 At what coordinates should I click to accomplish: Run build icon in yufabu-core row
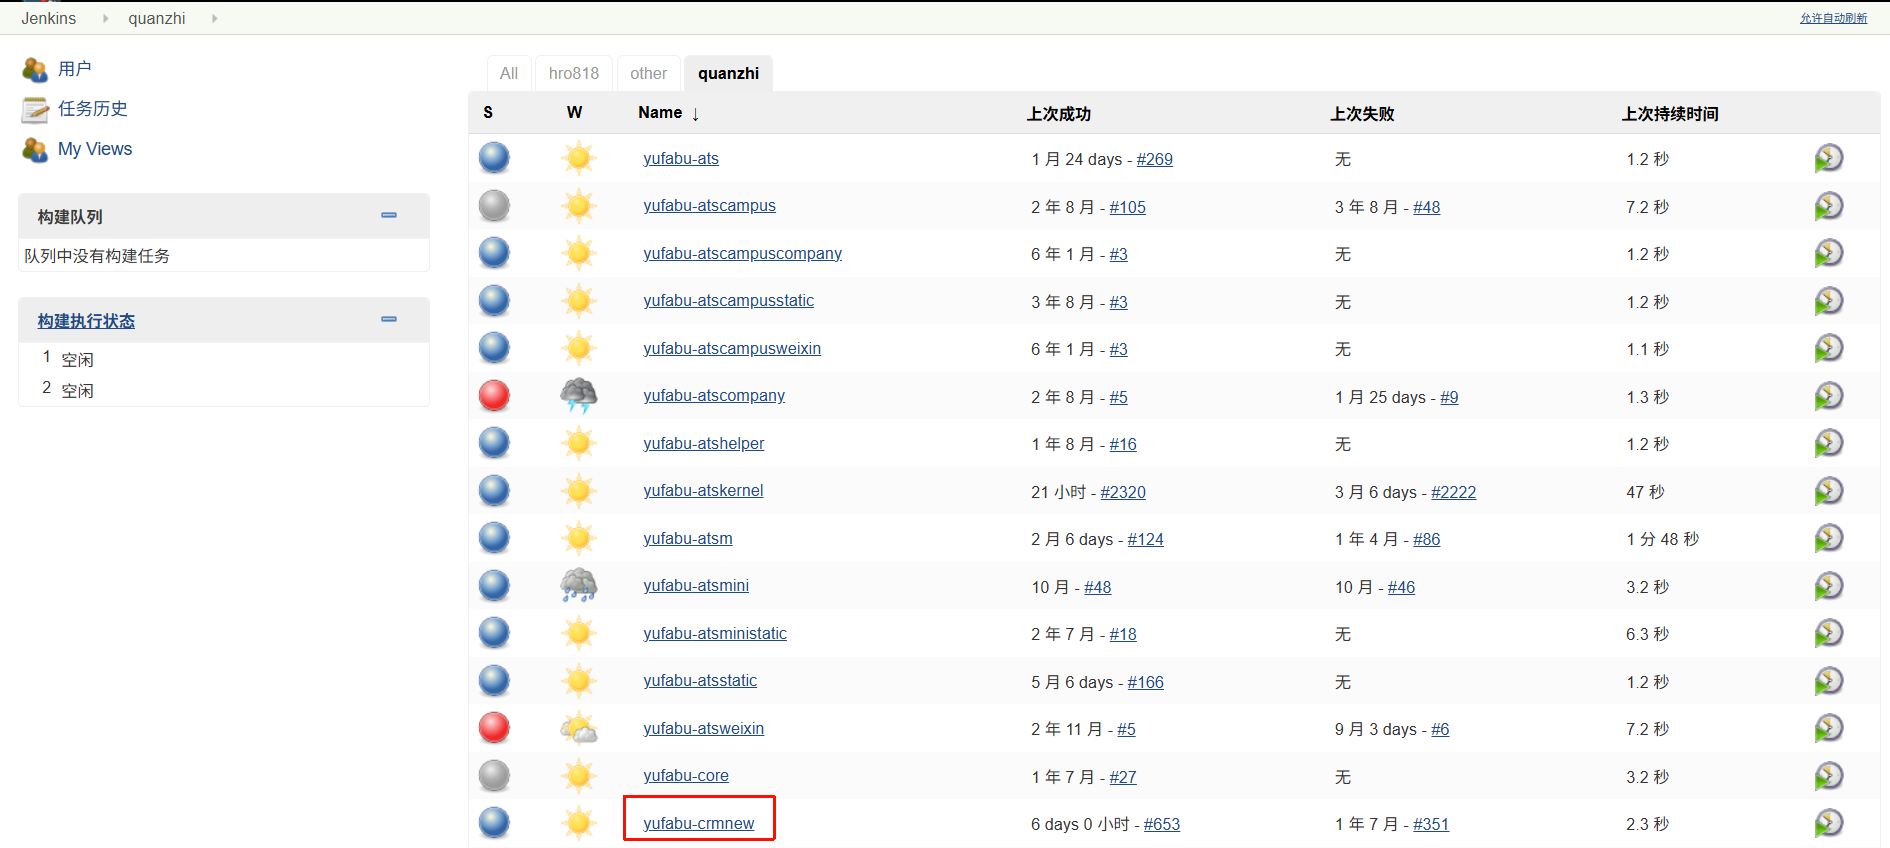1828,776
